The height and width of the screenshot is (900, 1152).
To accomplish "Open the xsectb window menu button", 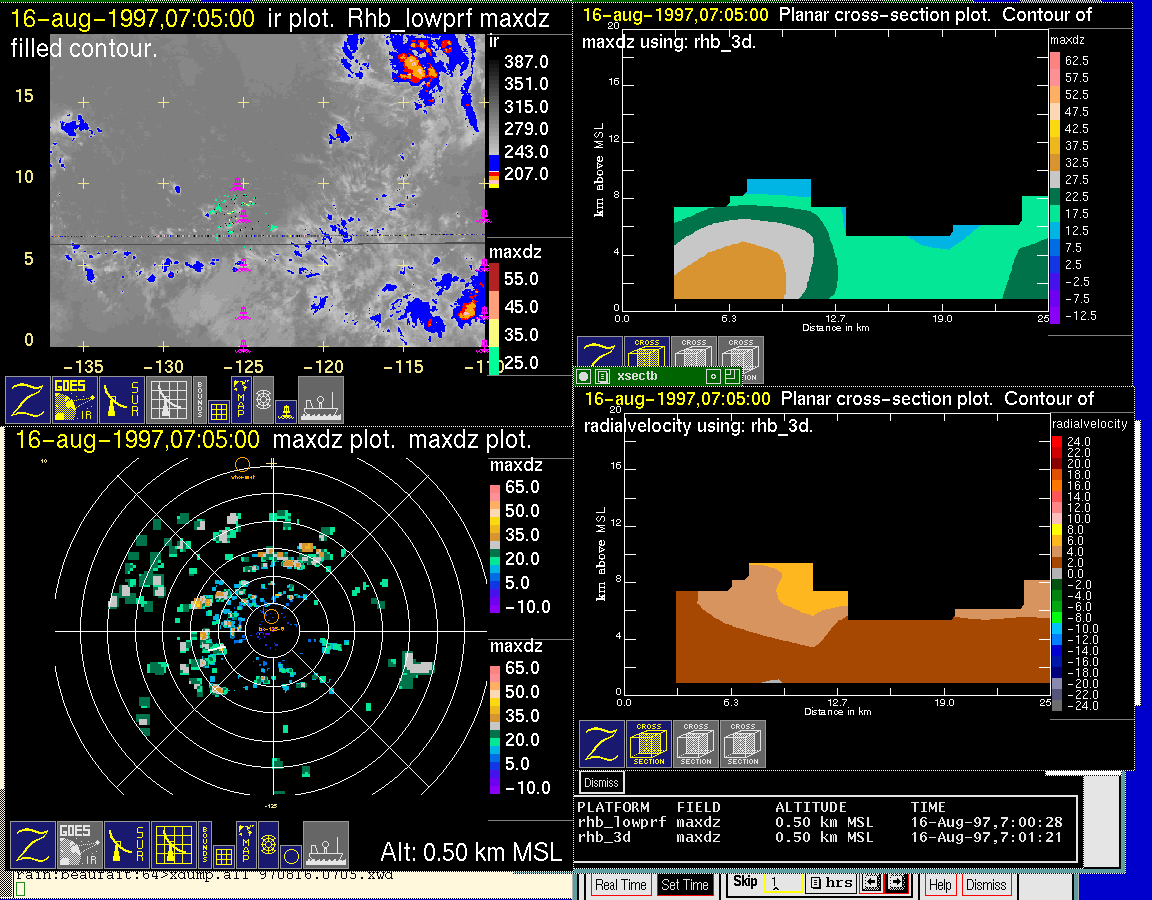I will 584,377.
